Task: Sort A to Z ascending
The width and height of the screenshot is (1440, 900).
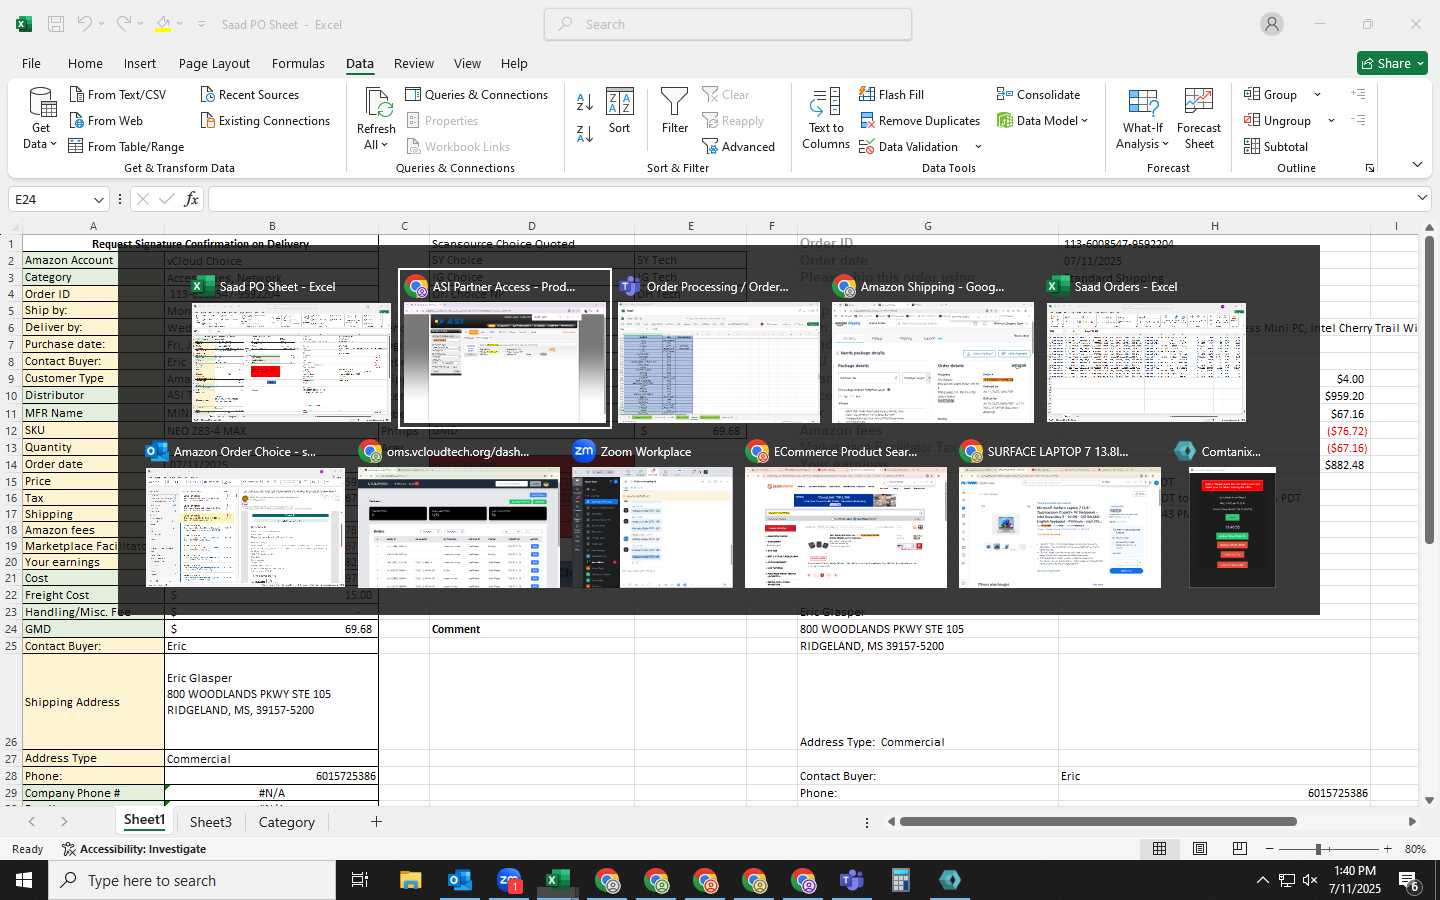Action: point(585,101)
